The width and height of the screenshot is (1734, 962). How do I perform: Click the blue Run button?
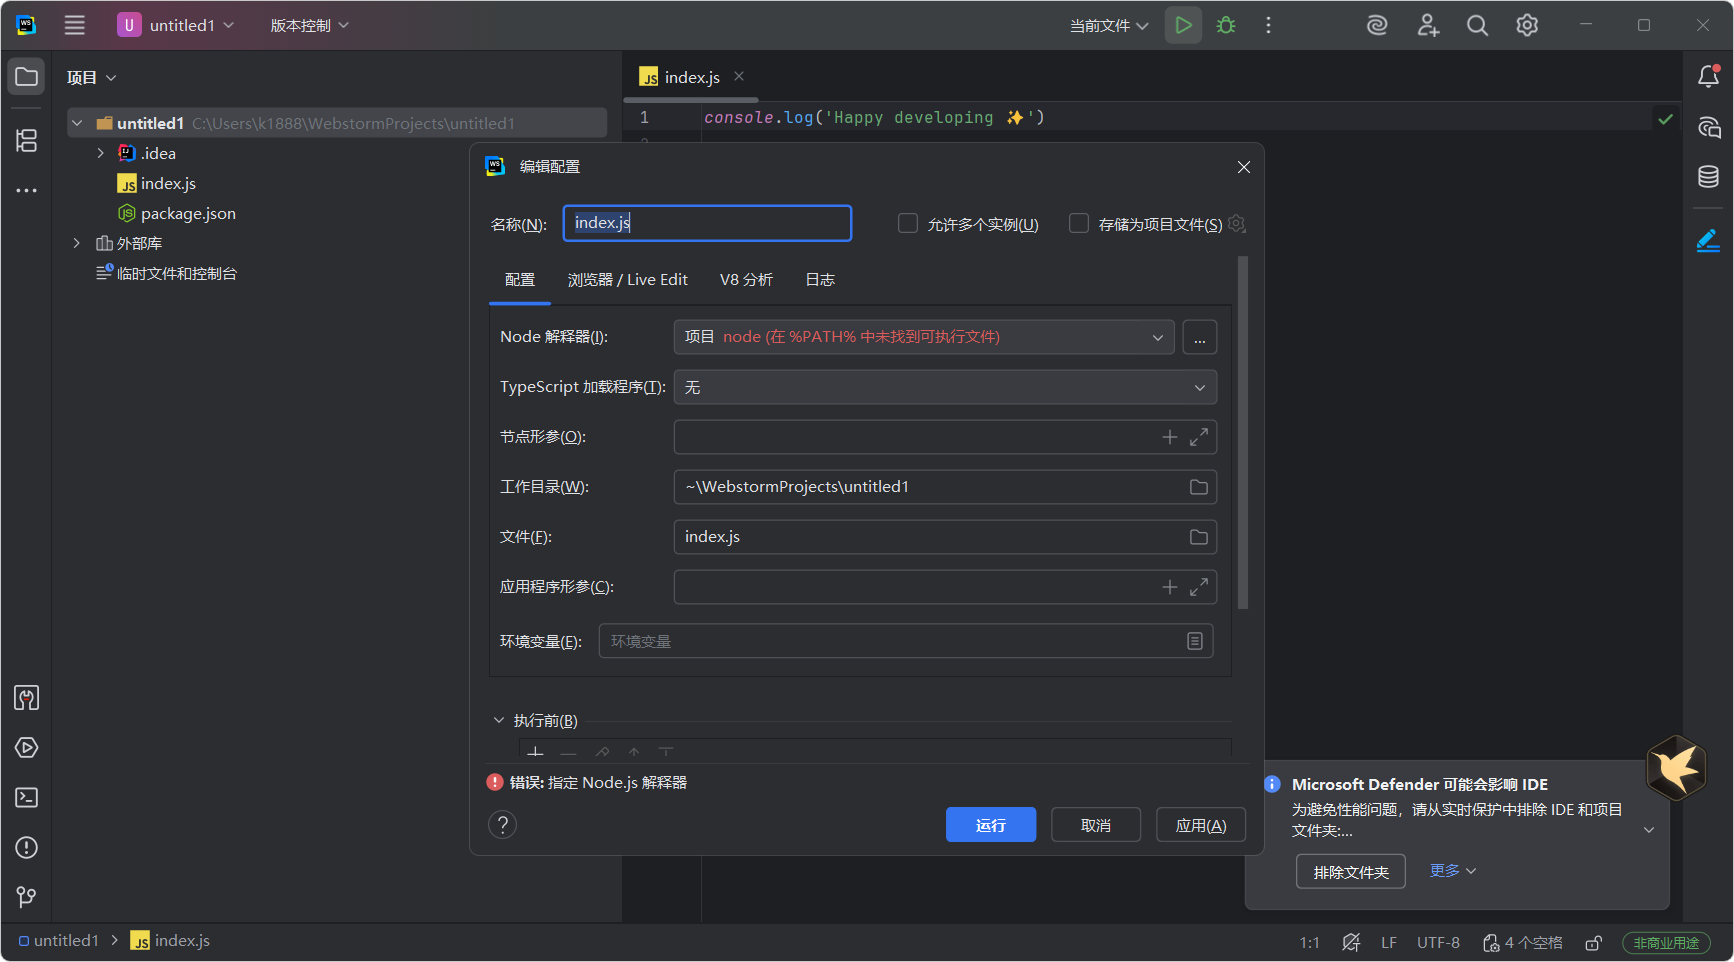(990, 825)
